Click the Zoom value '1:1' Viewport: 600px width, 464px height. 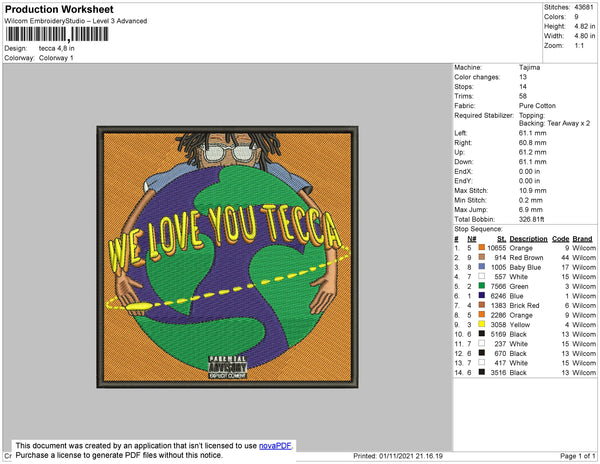[x=579, y=46]
